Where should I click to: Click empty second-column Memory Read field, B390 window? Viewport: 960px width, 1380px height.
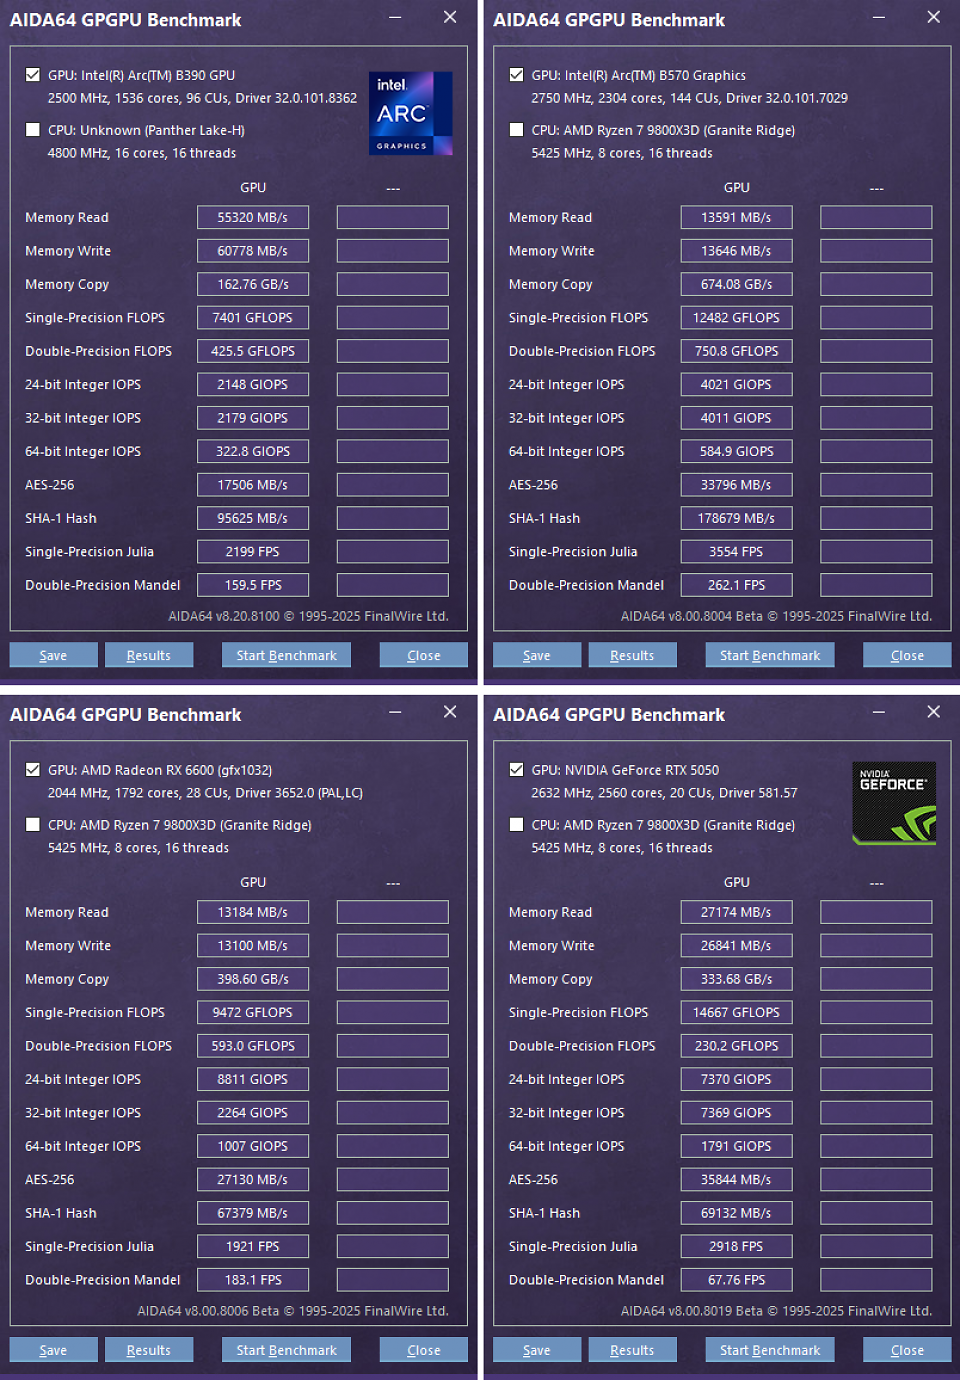(x=393, y=217)
